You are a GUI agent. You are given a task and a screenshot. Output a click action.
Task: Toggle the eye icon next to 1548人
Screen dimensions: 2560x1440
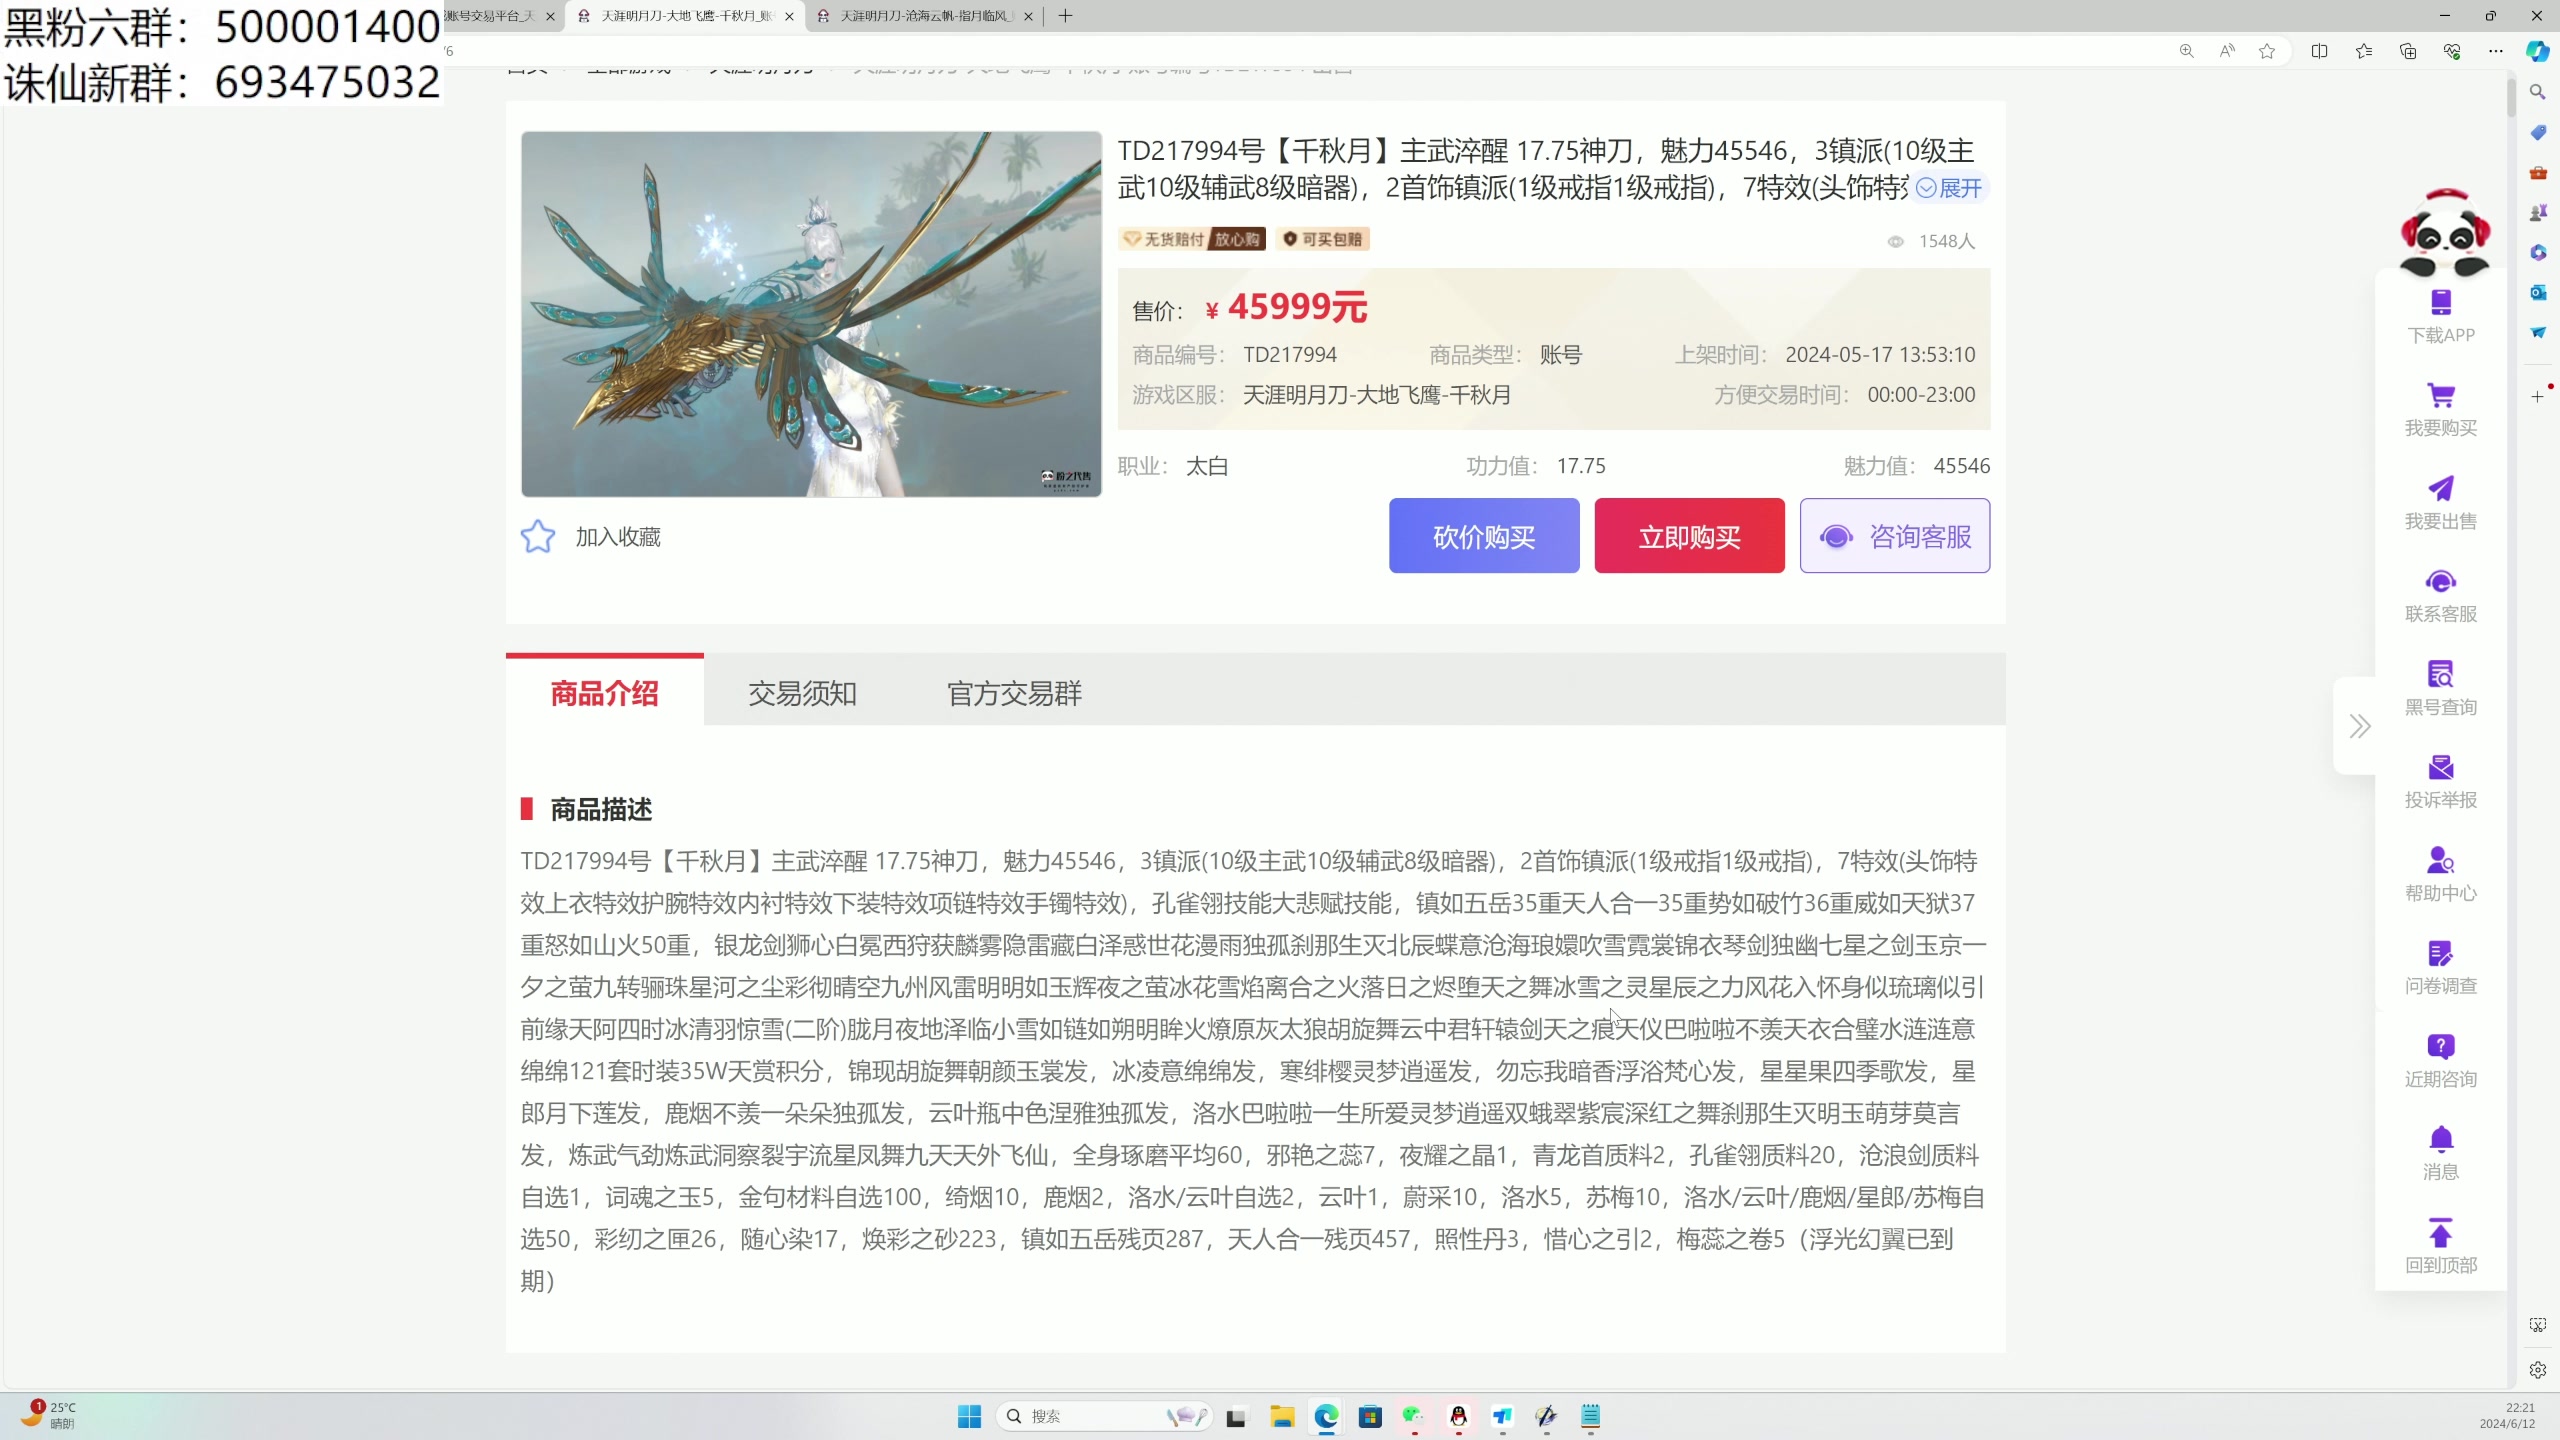[x=1895, y=241]
